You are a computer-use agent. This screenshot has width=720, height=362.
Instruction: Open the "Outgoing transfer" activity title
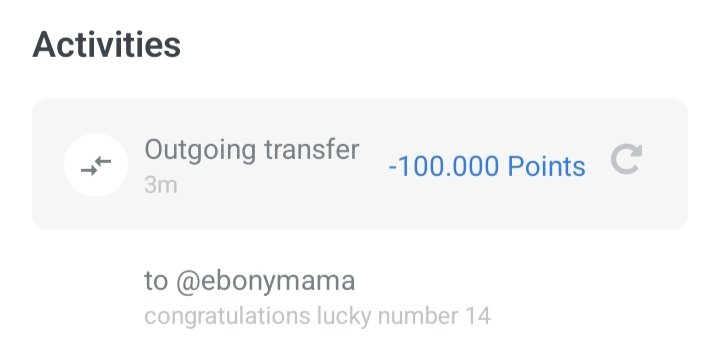pyautogui.click(x=252, y=150)
